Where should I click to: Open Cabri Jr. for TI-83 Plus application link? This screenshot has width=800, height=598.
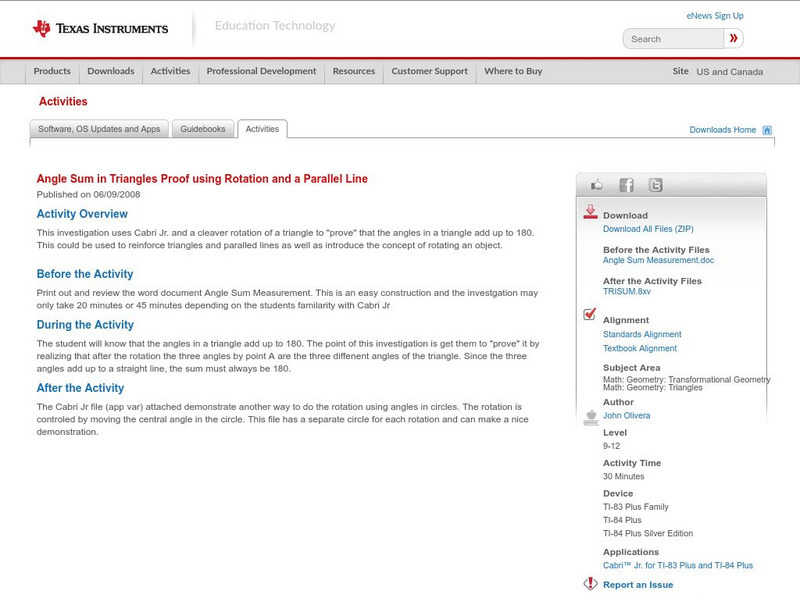click(678, 565)
